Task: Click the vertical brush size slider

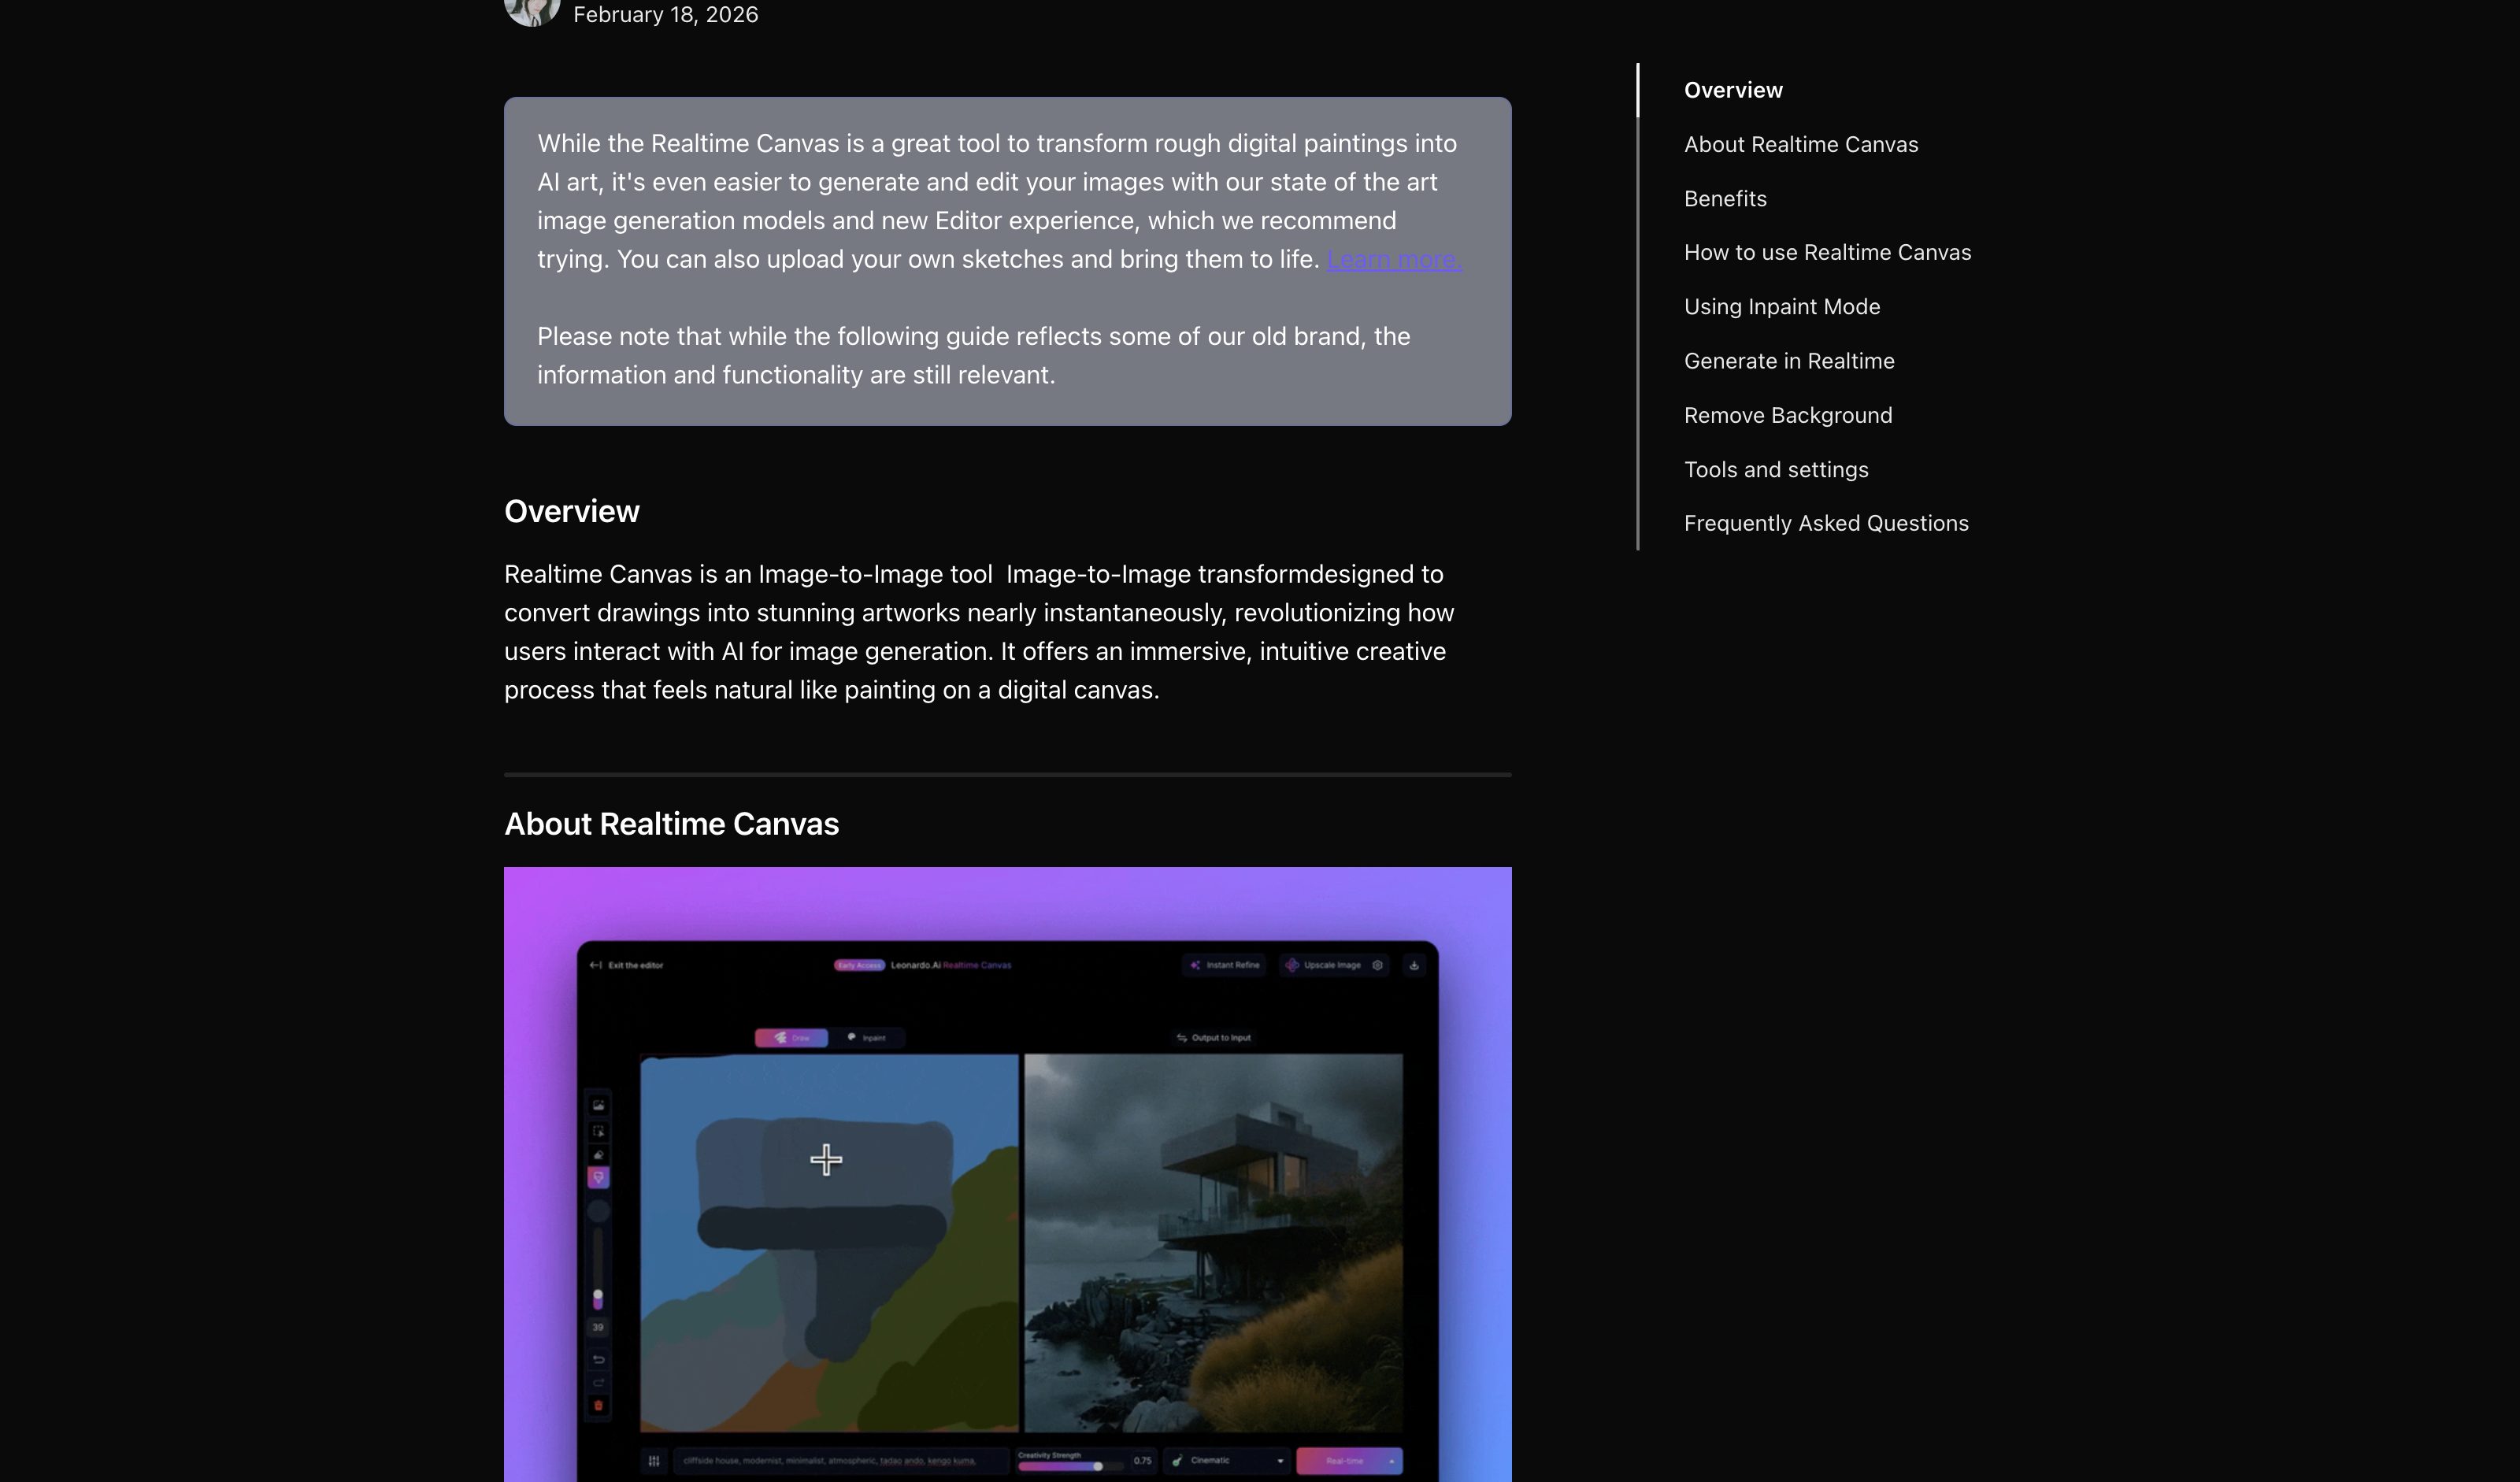Action: coord(598,1268)
